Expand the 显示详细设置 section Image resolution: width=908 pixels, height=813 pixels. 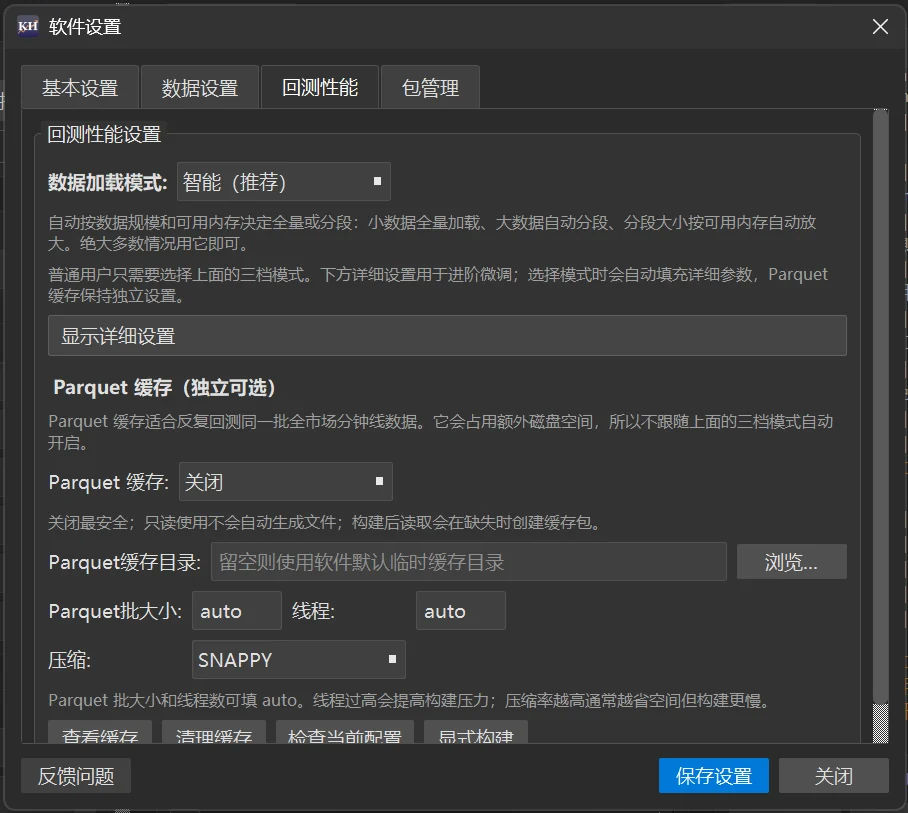click(447, 336)
